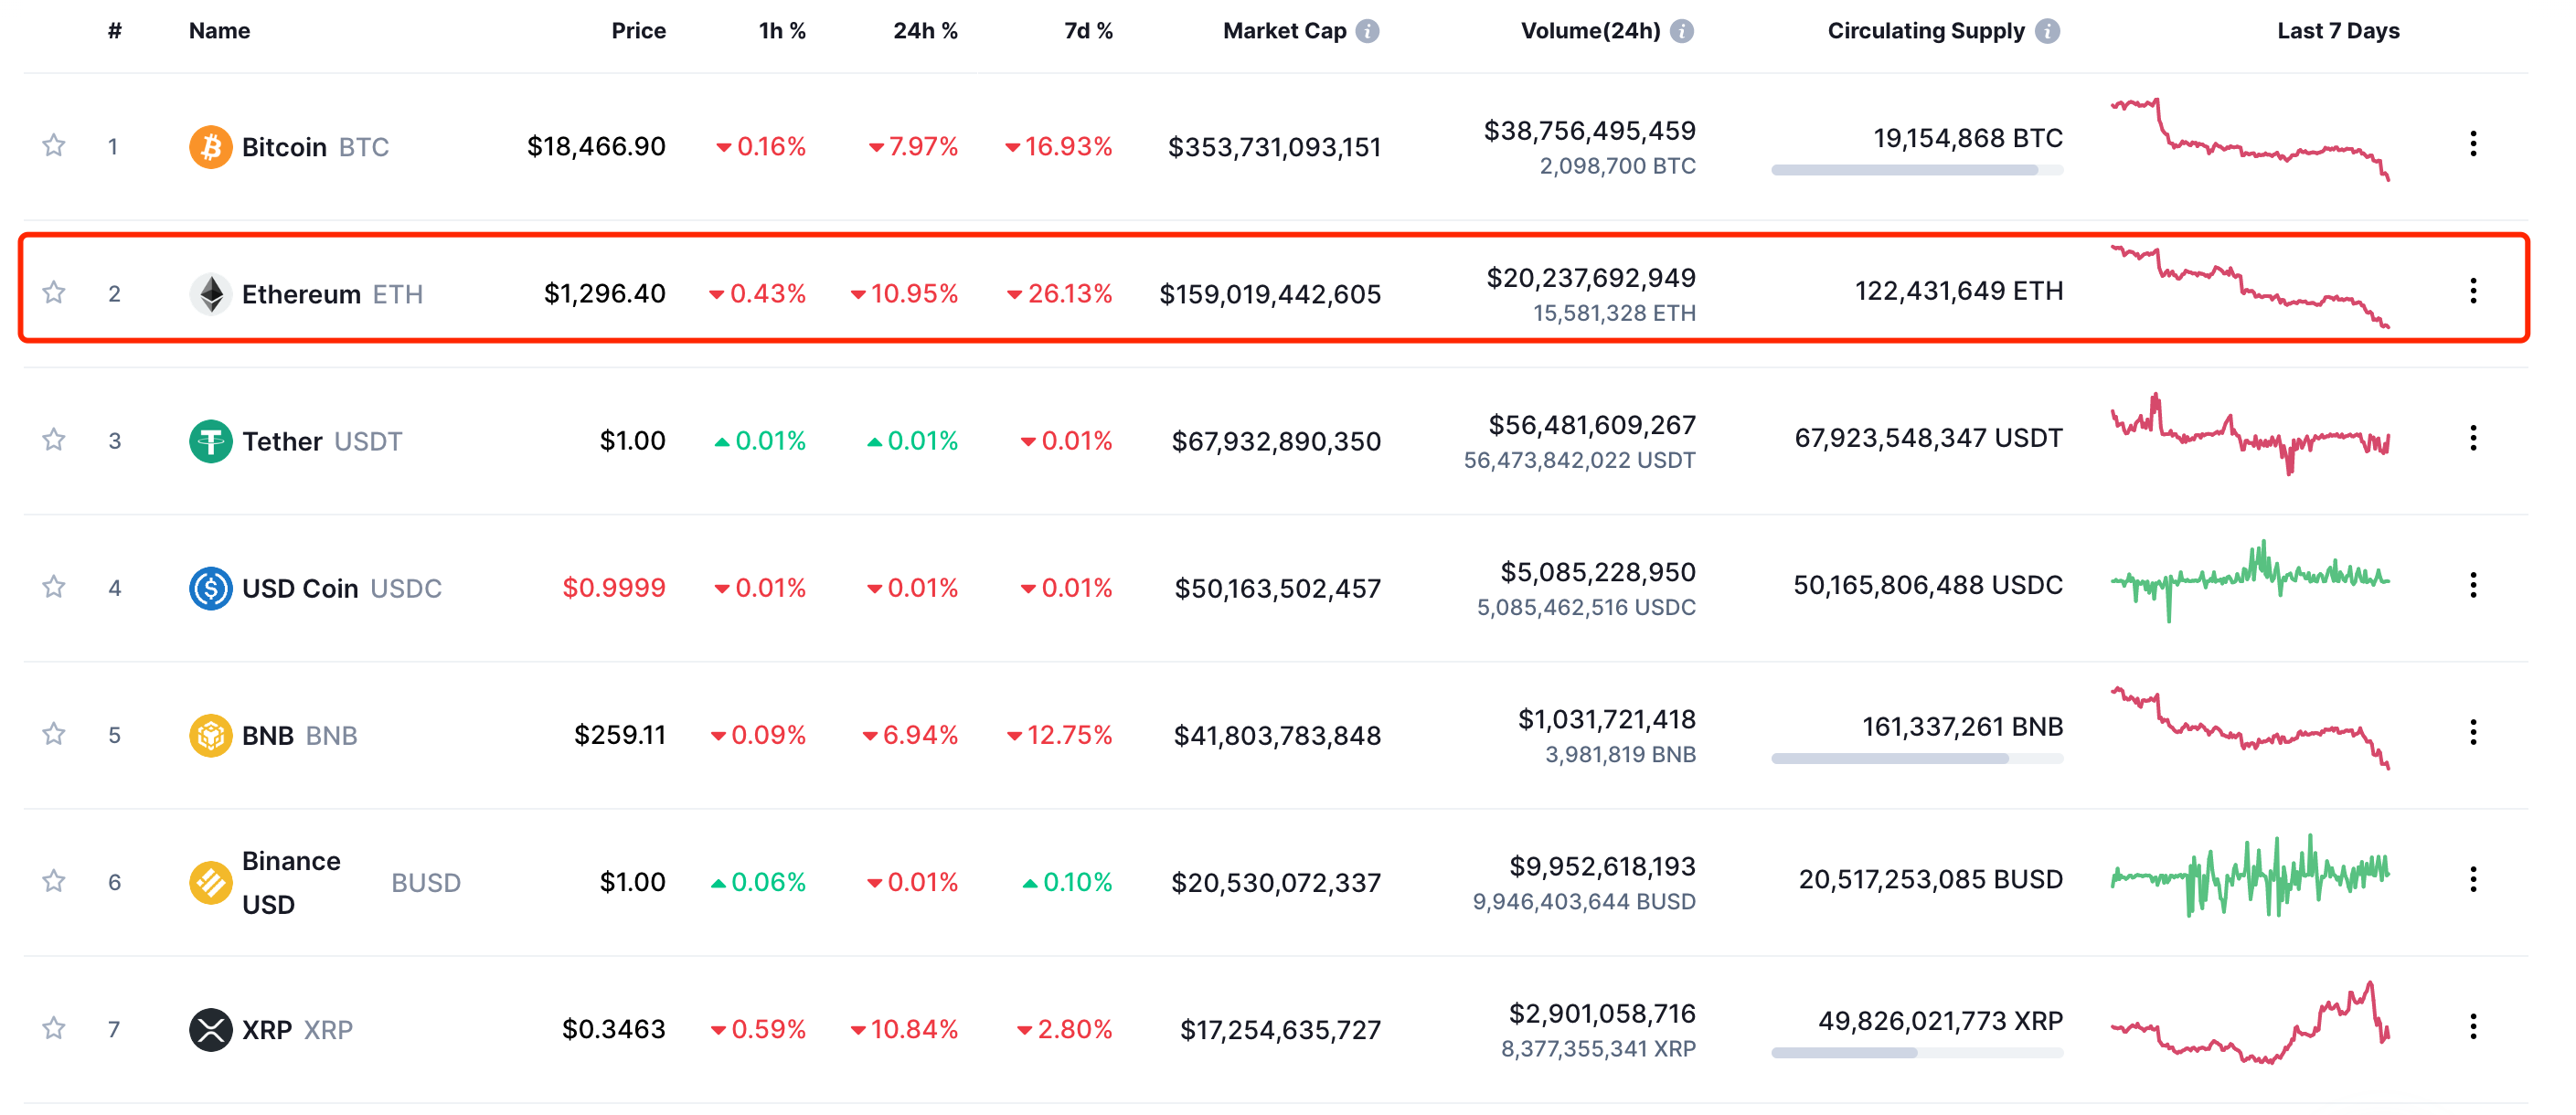Add Bitcoin to watchlist with star
The image size is (2576, 1115).
pyautogui.click(x=54, y=146)
